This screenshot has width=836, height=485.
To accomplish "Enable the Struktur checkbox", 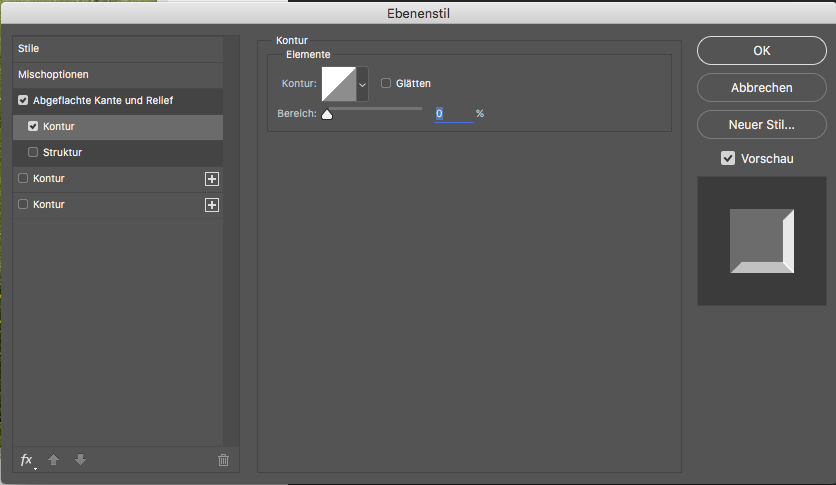I will (33, 152).
